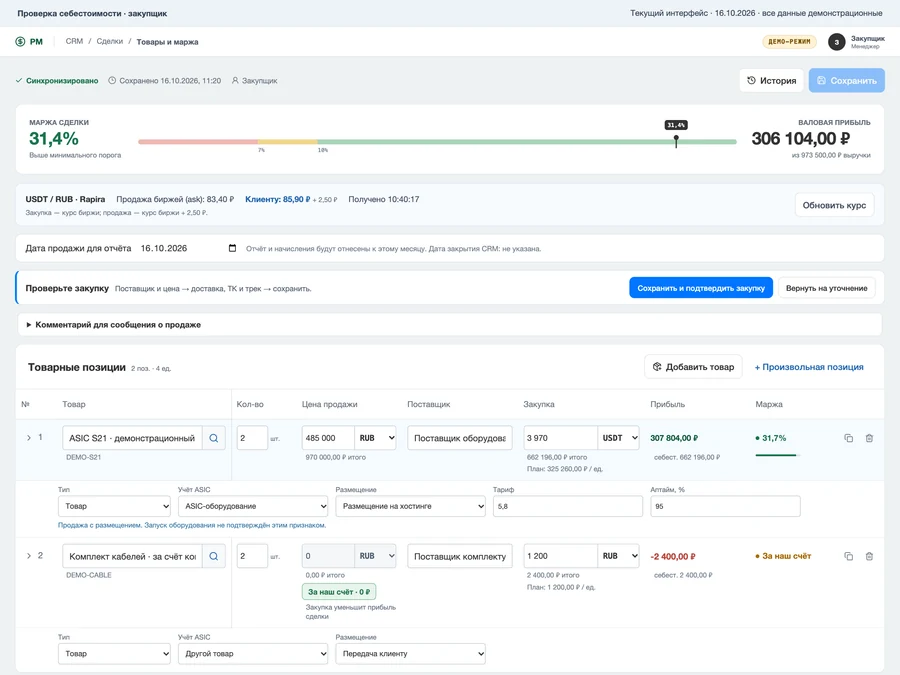Open sale price currency dropdown for ASIC S21

(x=375, y=438)
